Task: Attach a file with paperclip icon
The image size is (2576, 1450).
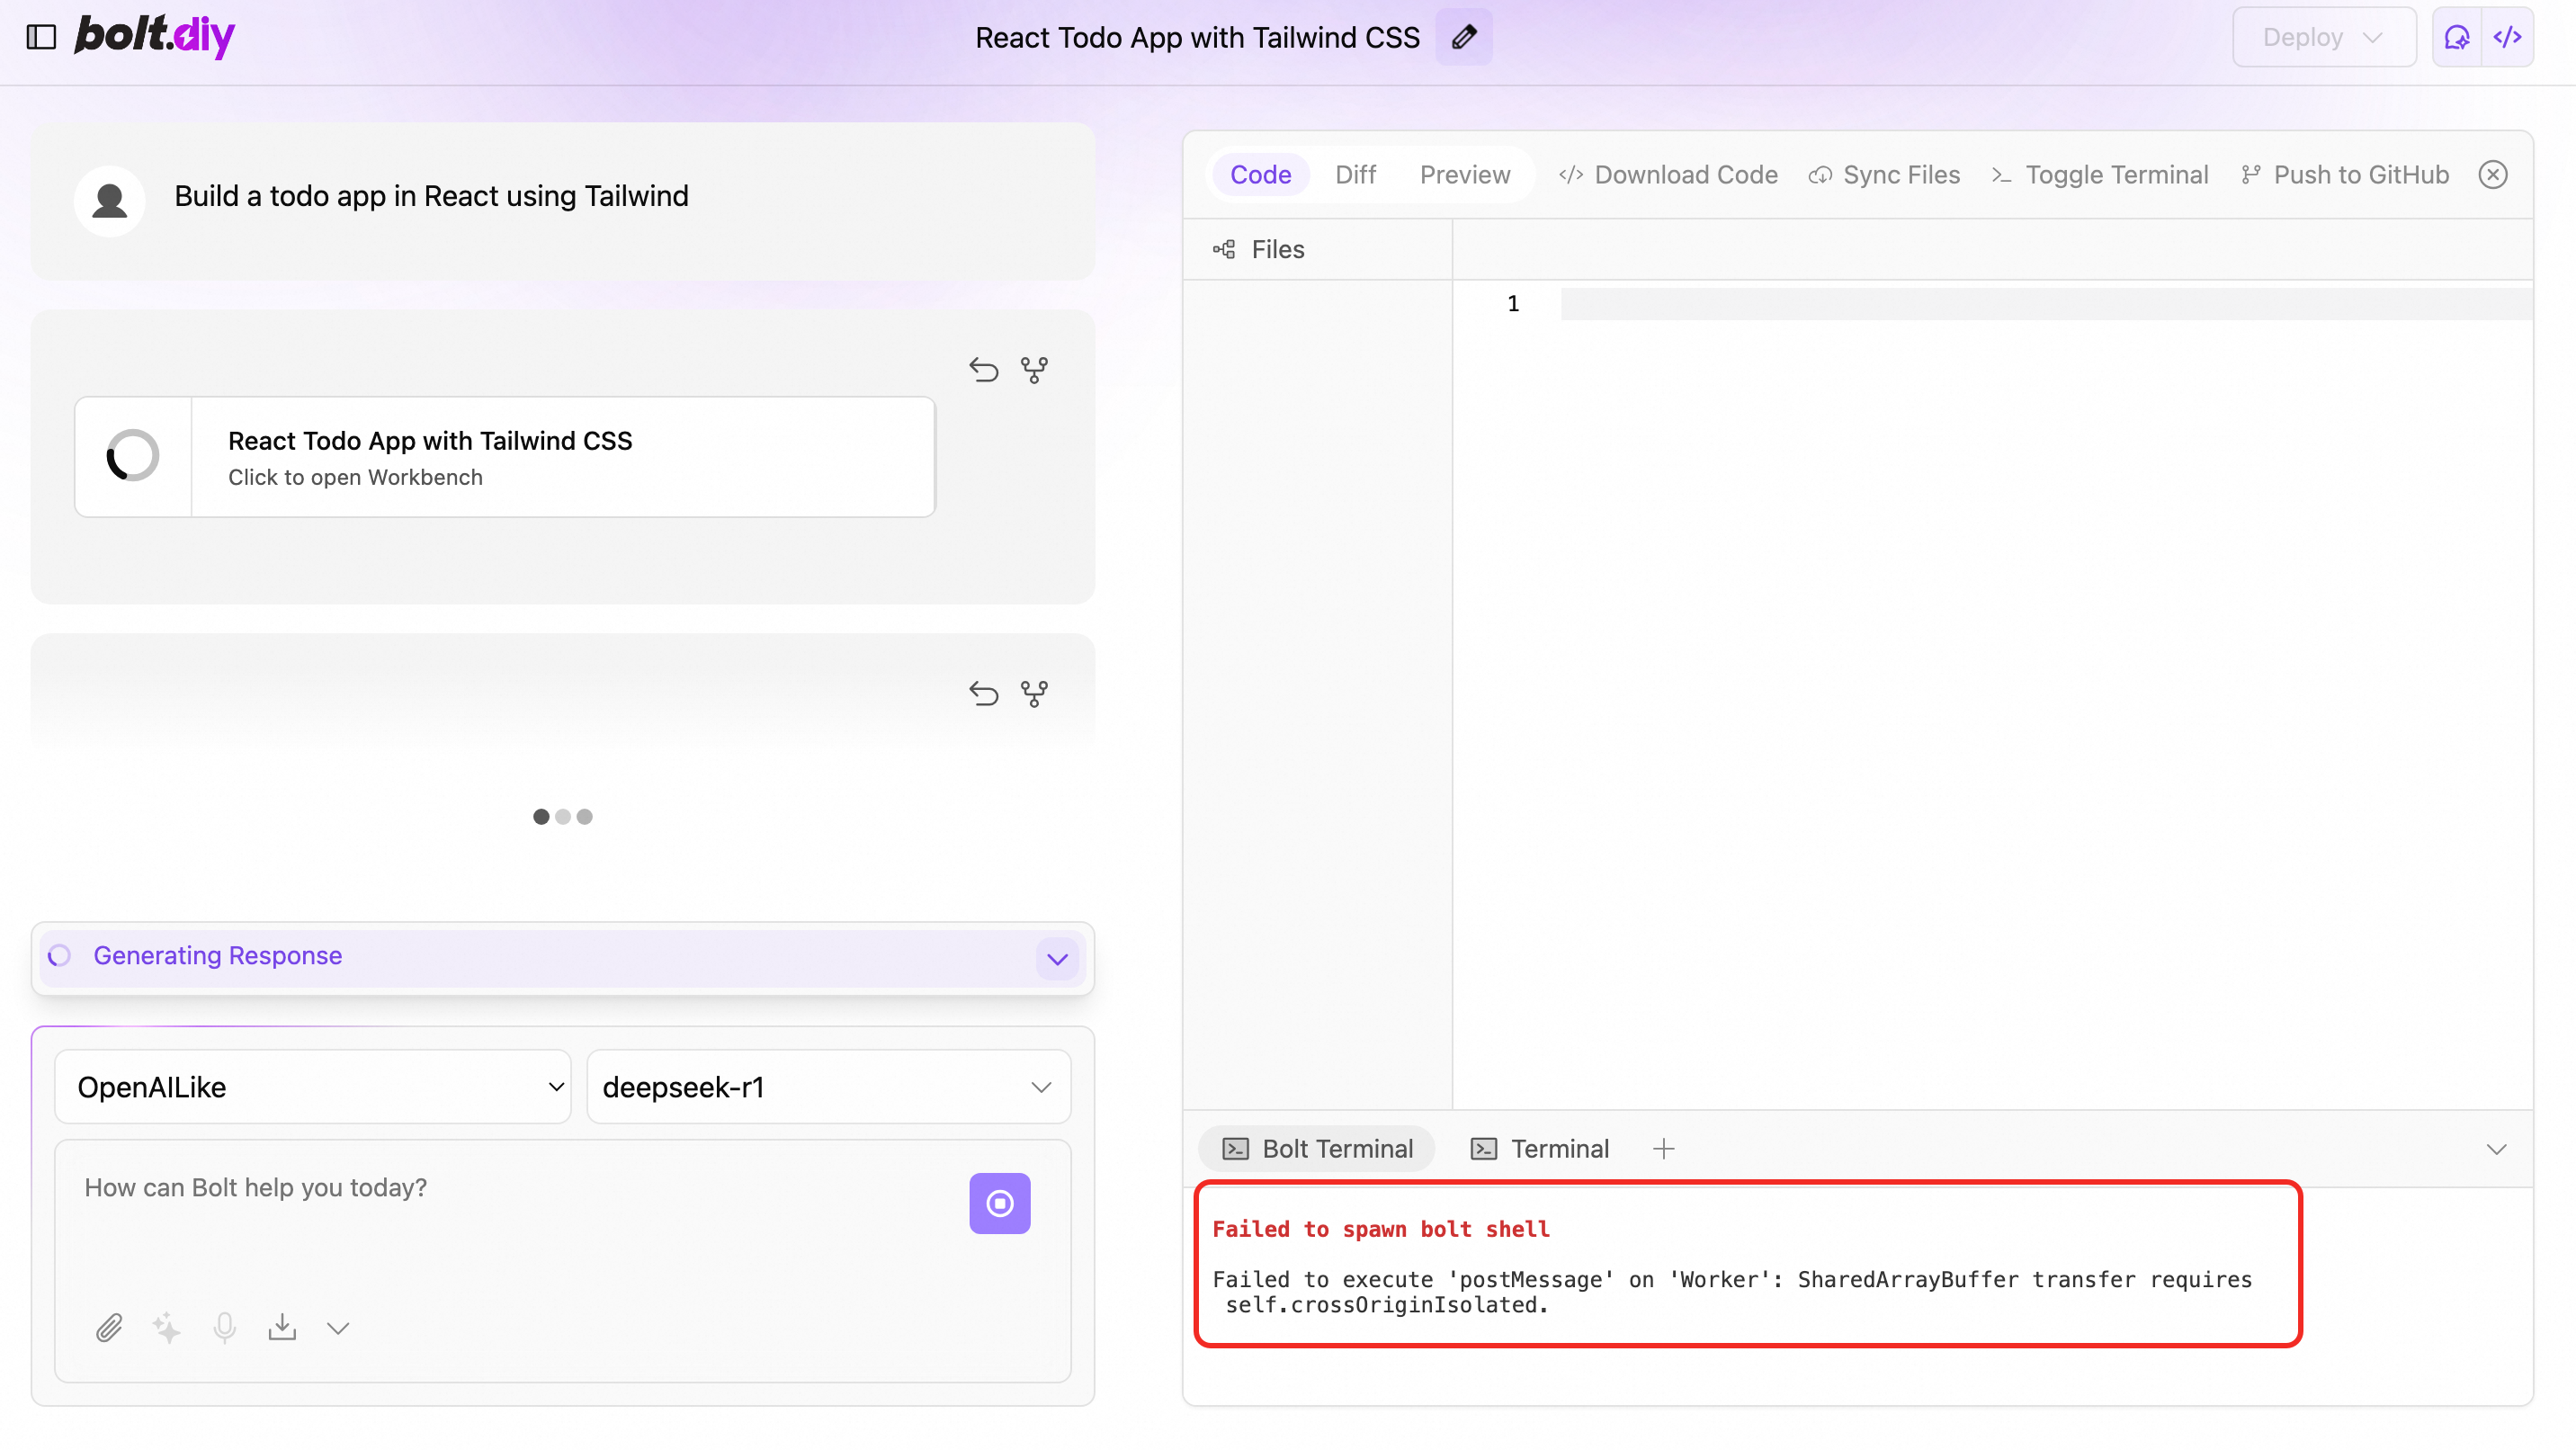Action: tap(109, 1328)
